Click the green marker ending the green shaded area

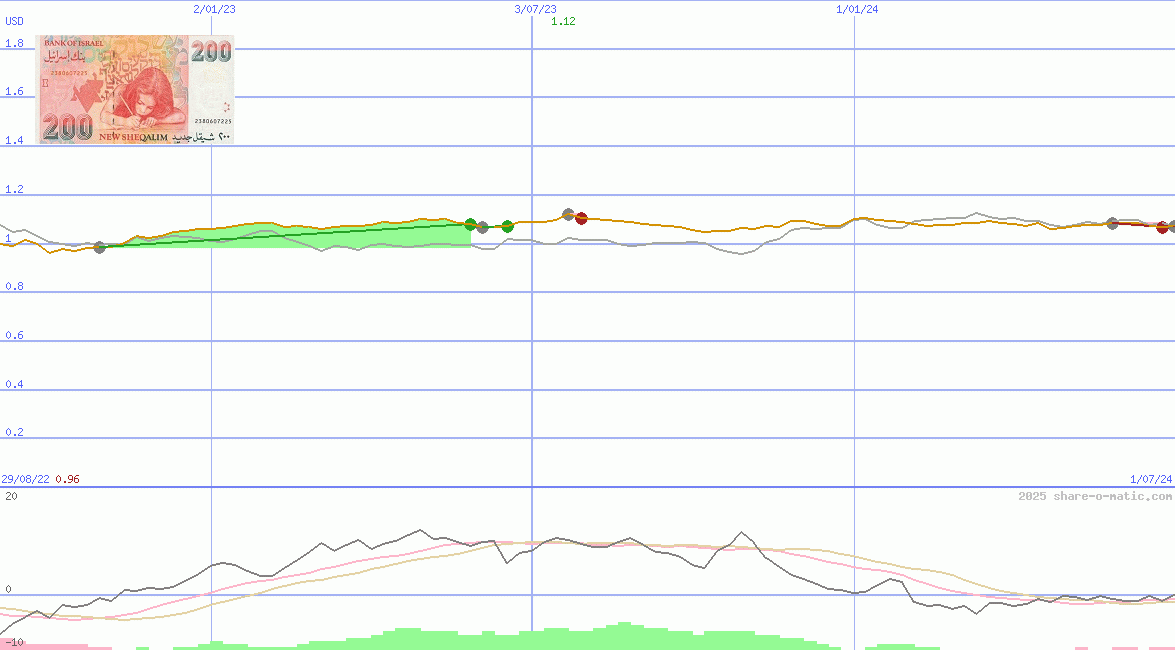point(471,224)
